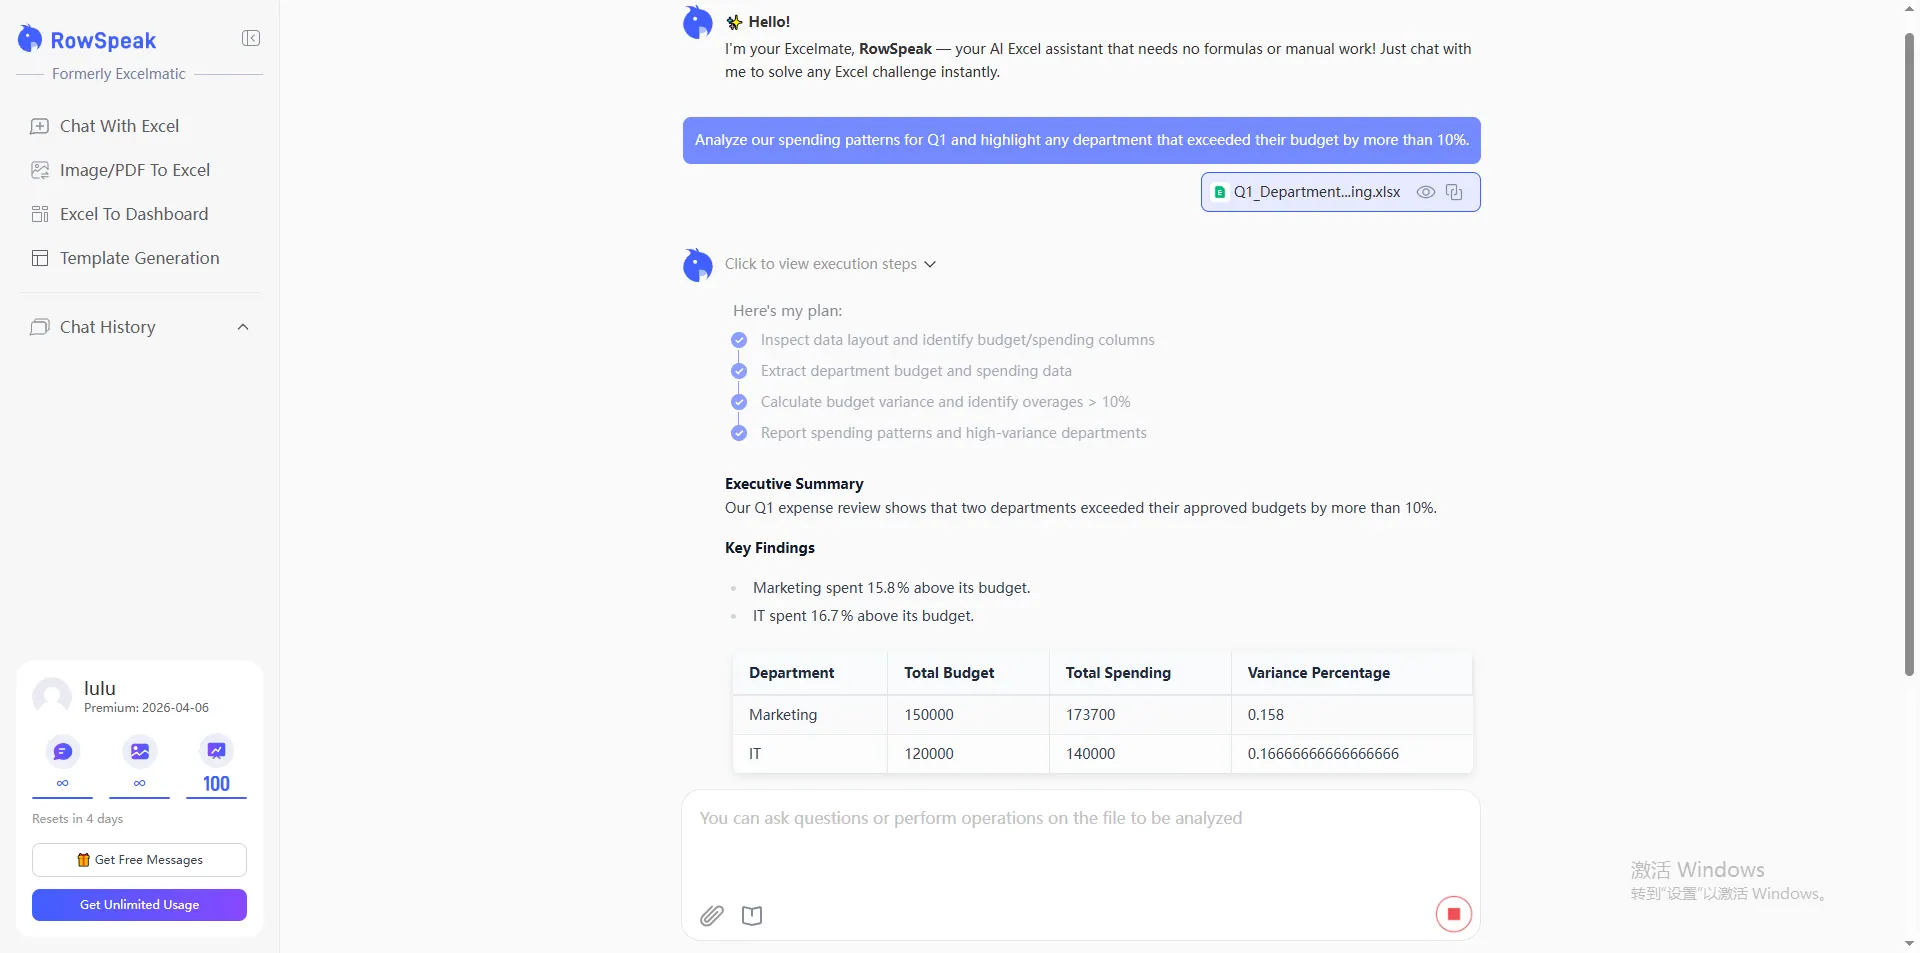
Task: Copy the Q1_Department file attachment icon
Action: [1454, 192]
